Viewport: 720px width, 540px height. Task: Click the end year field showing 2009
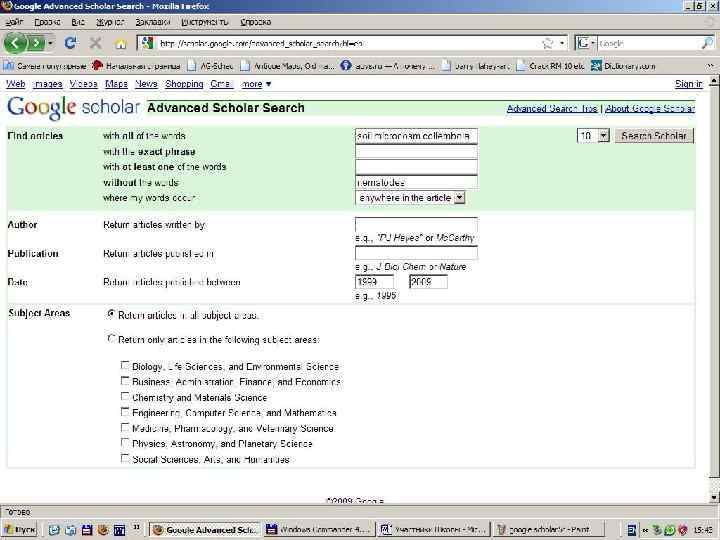tap(428, 282)
